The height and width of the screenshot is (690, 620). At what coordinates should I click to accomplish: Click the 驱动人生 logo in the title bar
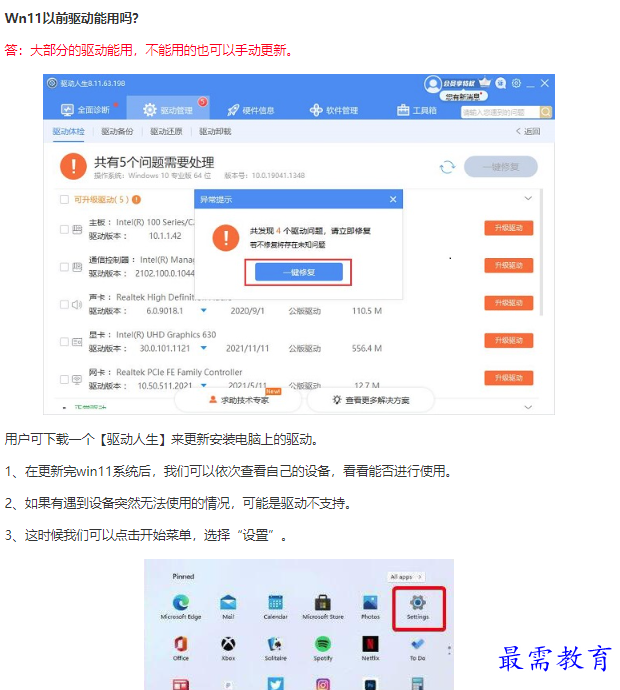52,83
